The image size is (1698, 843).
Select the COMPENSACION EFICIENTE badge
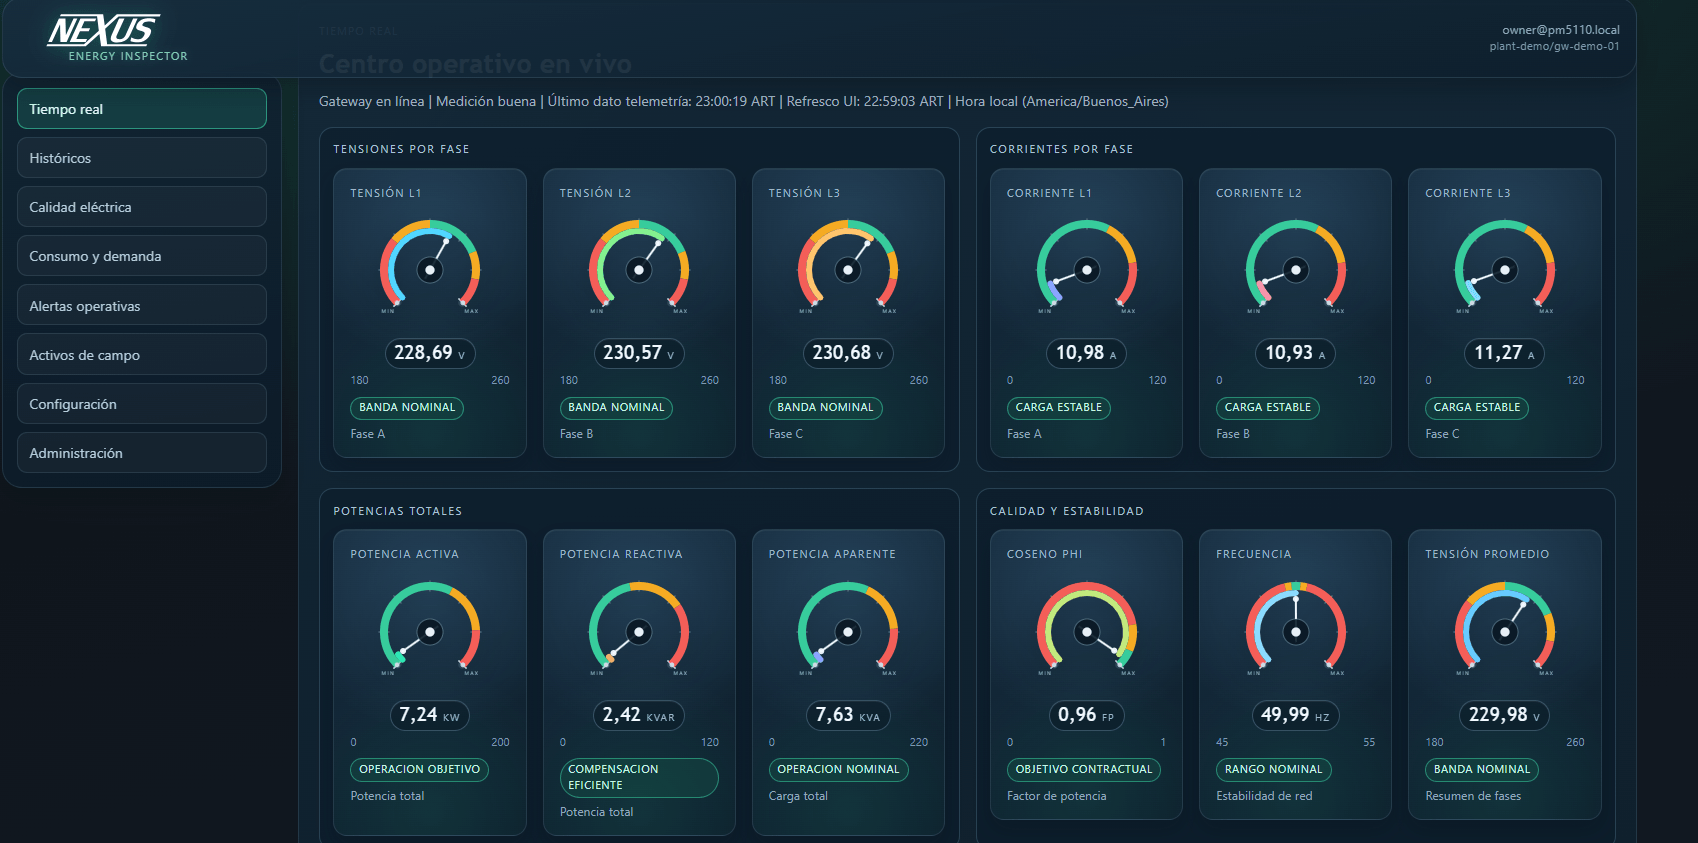pyautogui.click(x=639, y=778)
